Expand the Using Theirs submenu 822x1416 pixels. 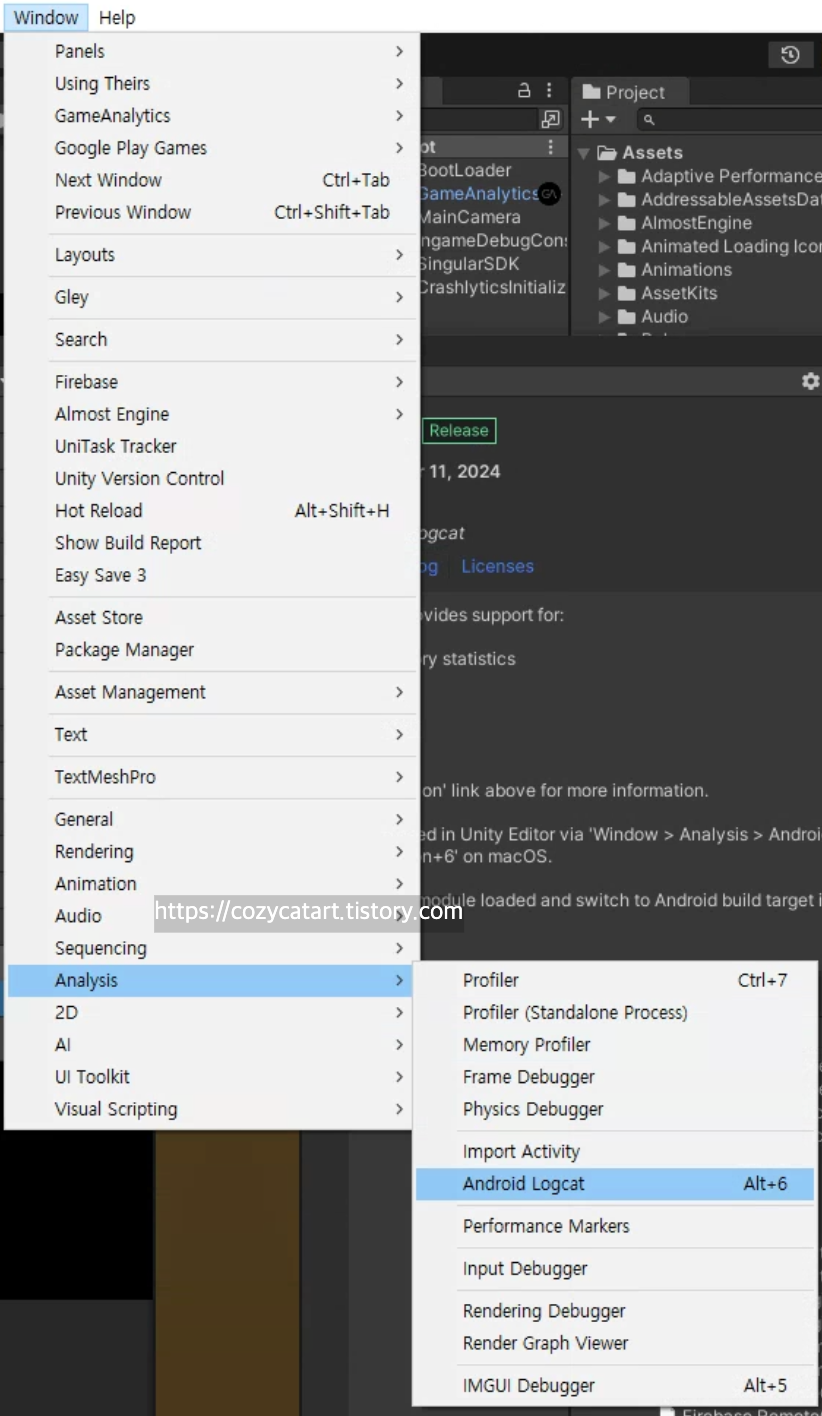[x=212, y=83]
